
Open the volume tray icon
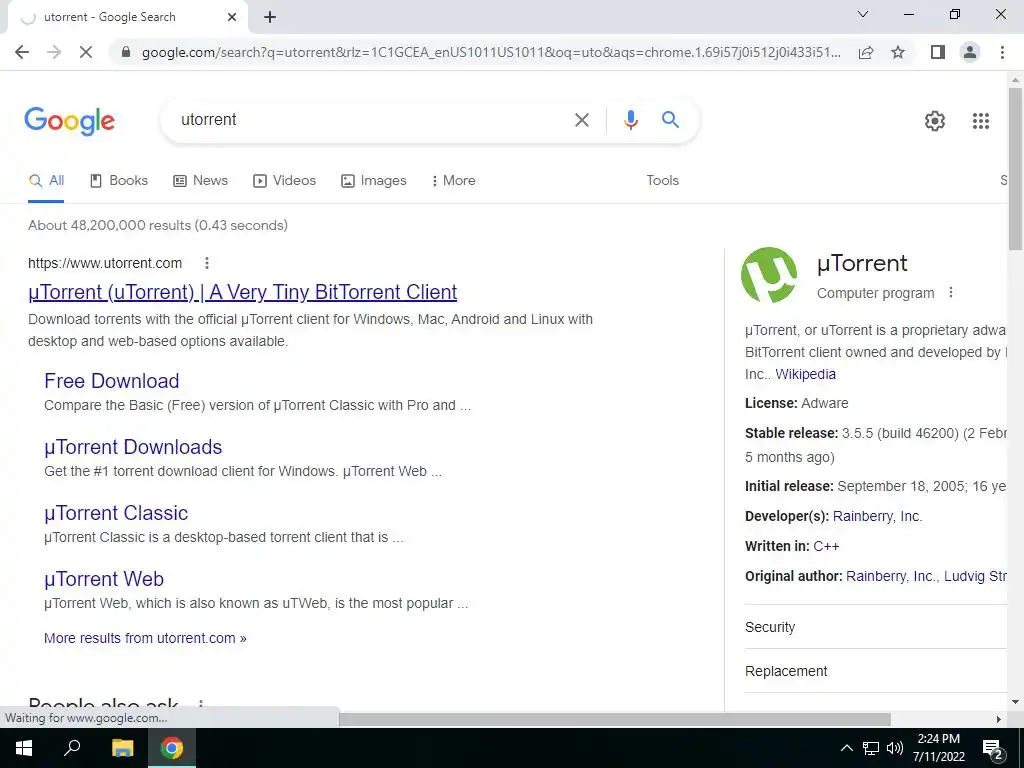tap(895, 748)
